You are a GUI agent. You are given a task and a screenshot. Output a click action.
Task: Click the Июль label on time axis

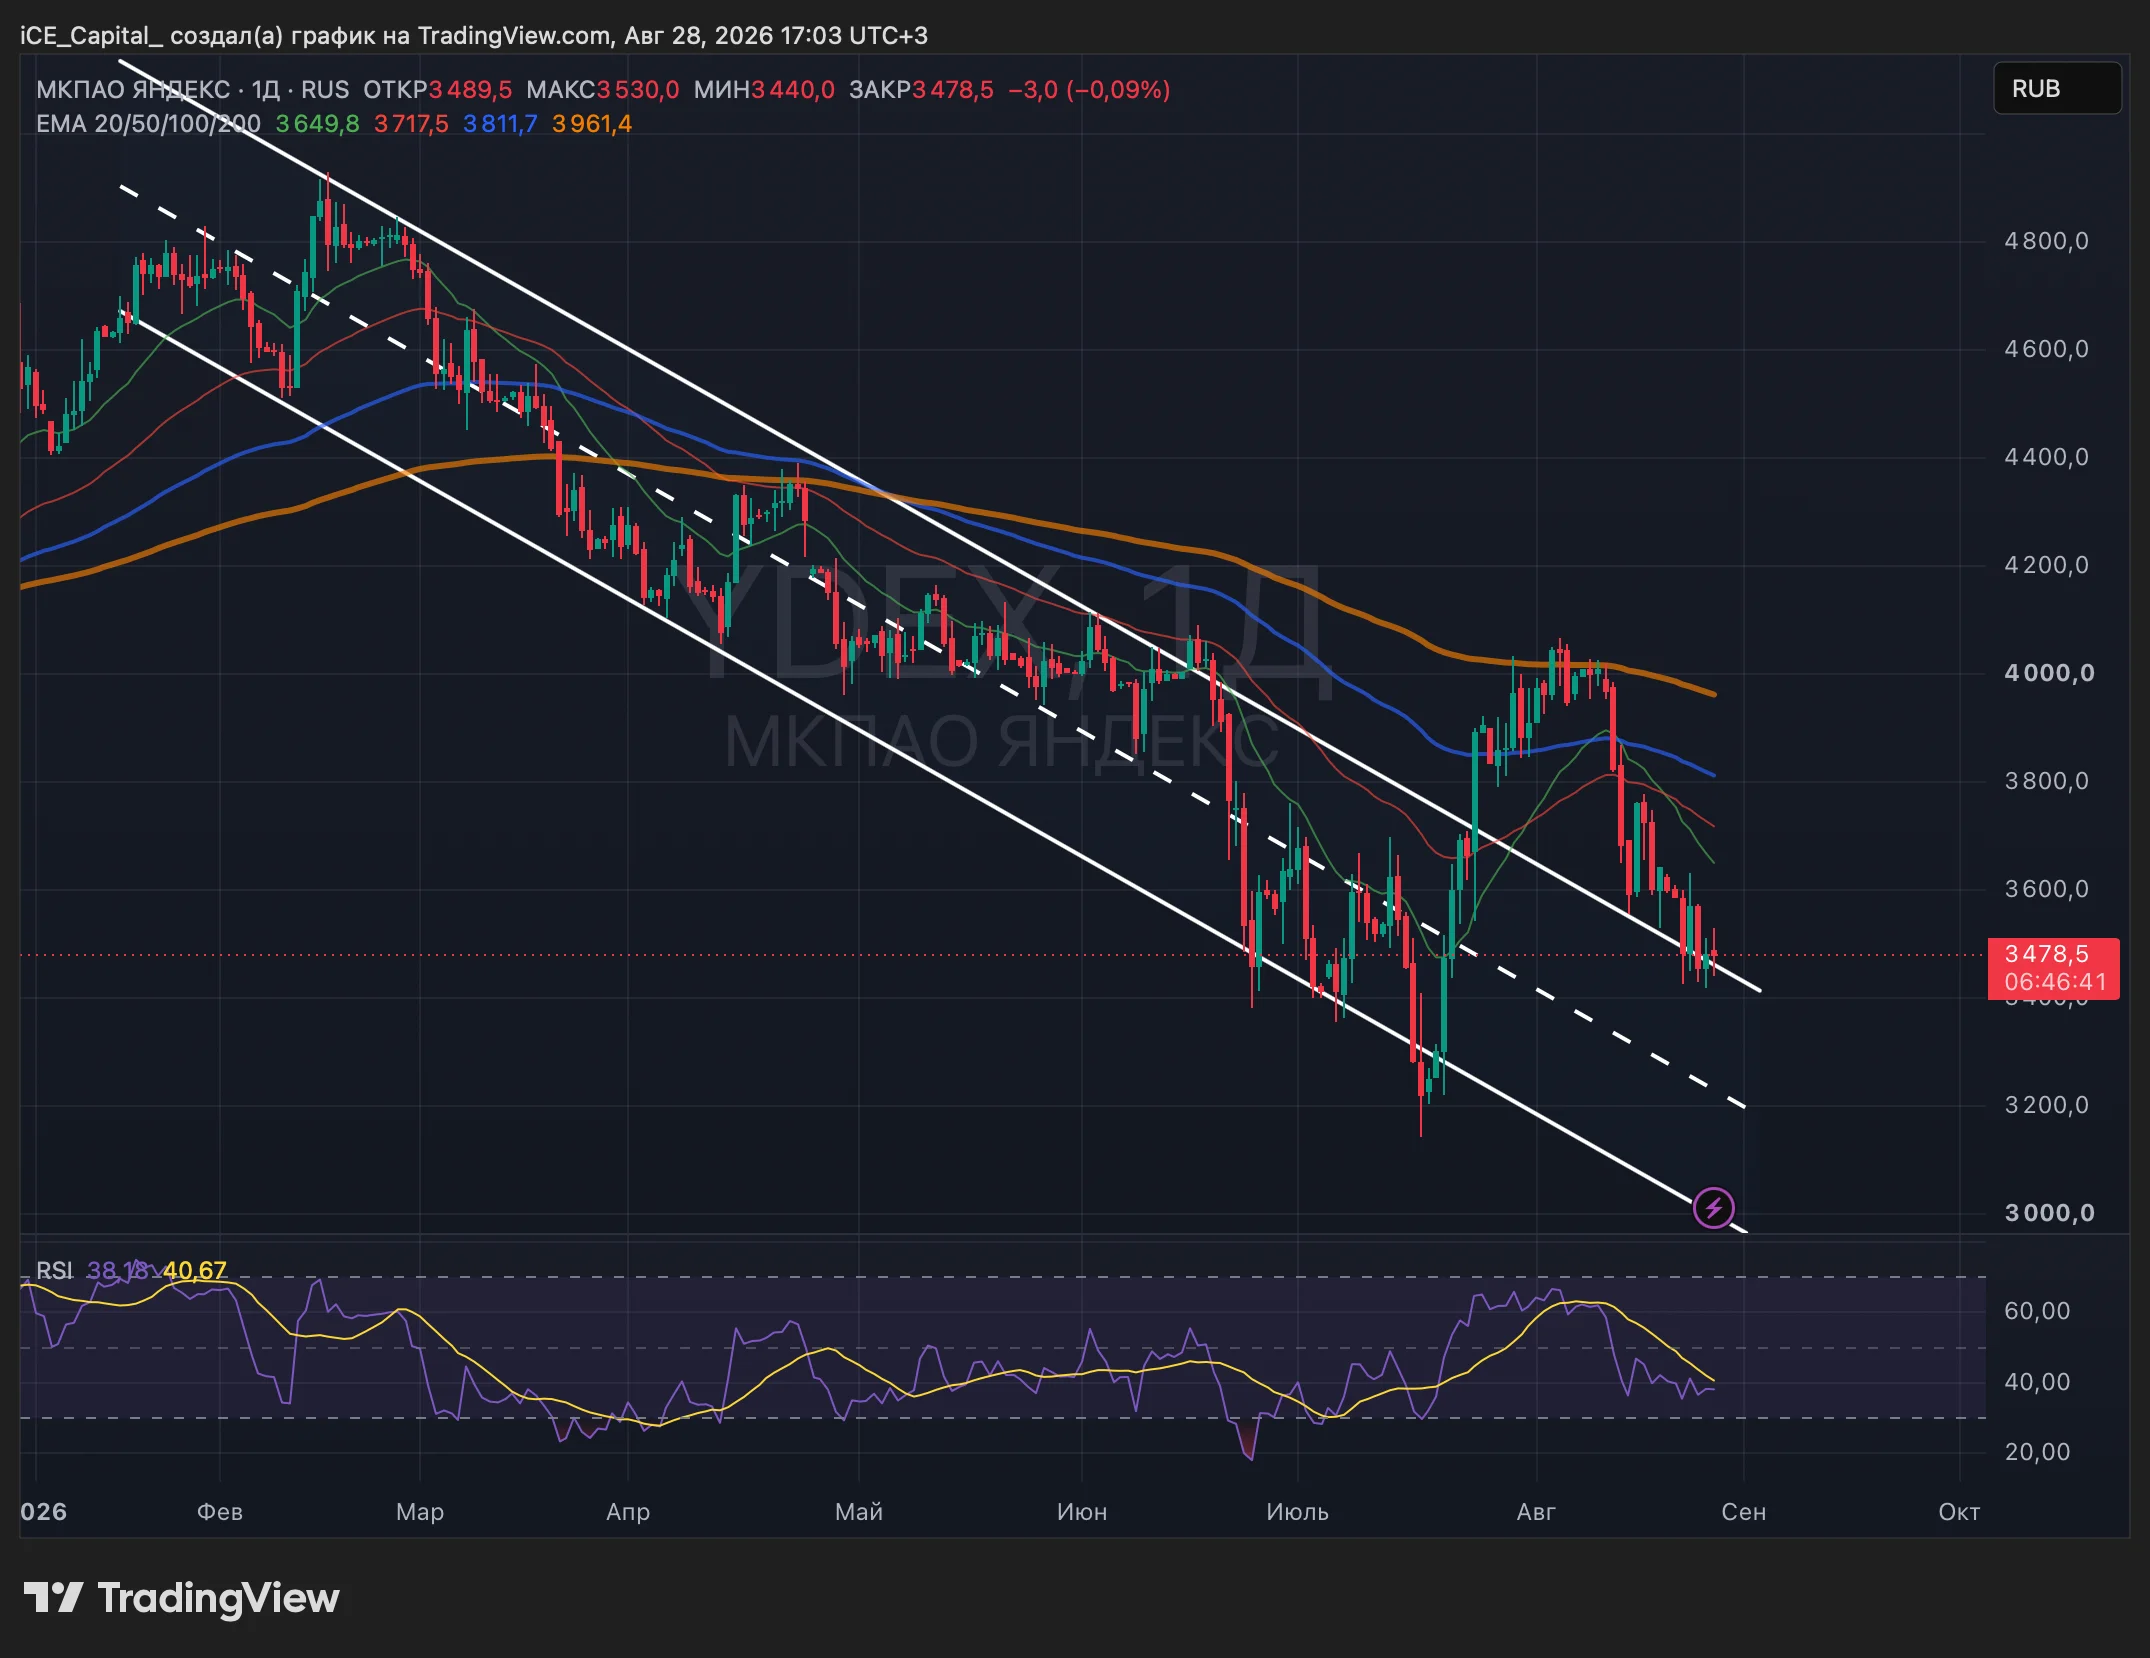[x=1298, y=1512]
